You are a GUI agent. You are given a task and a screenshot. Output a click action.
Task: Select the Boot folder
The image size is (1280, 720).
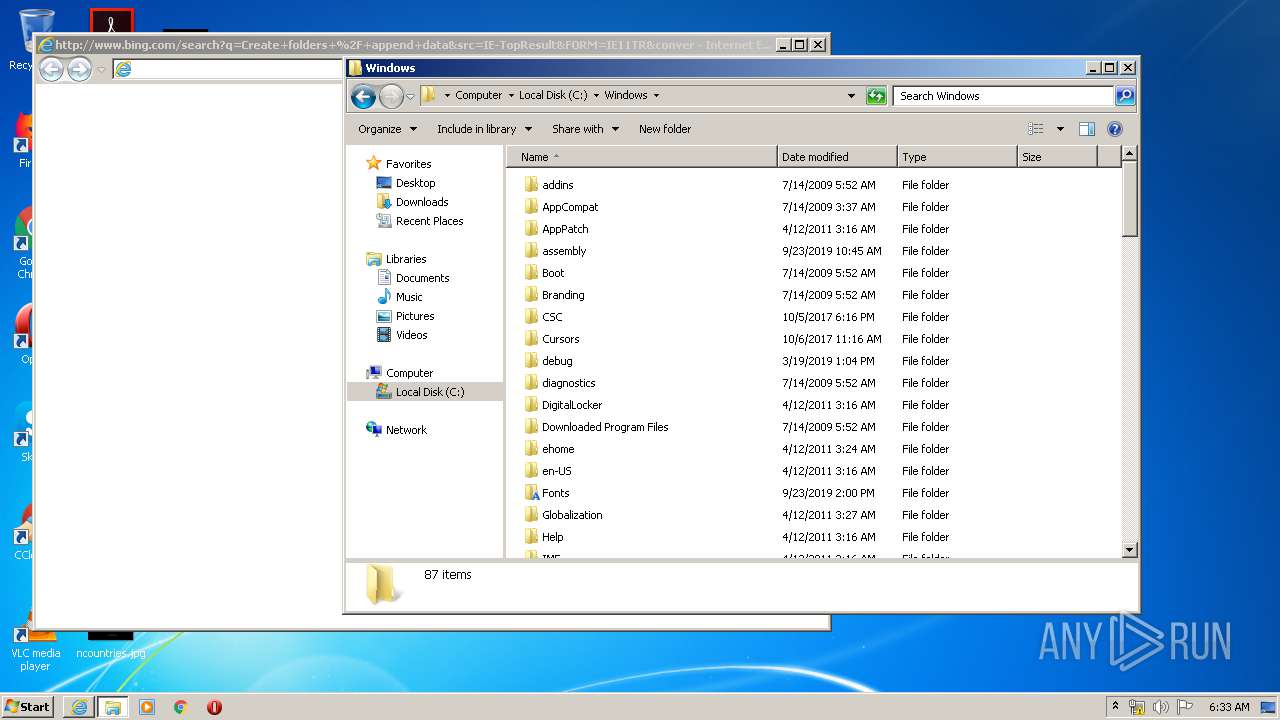pos(553,273)
